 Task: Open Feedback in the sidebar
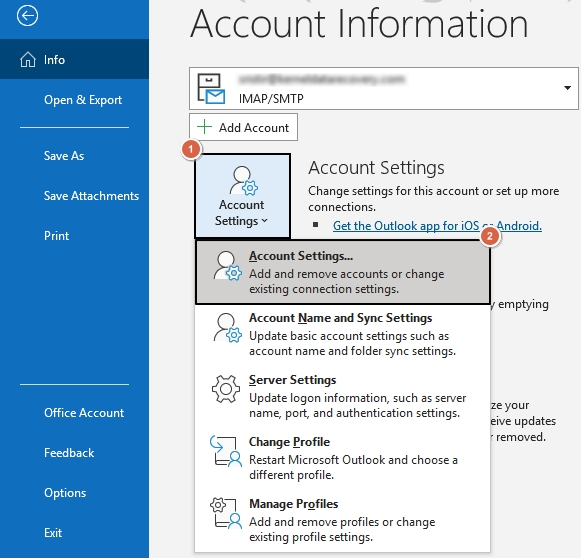(x=74, y=453)
